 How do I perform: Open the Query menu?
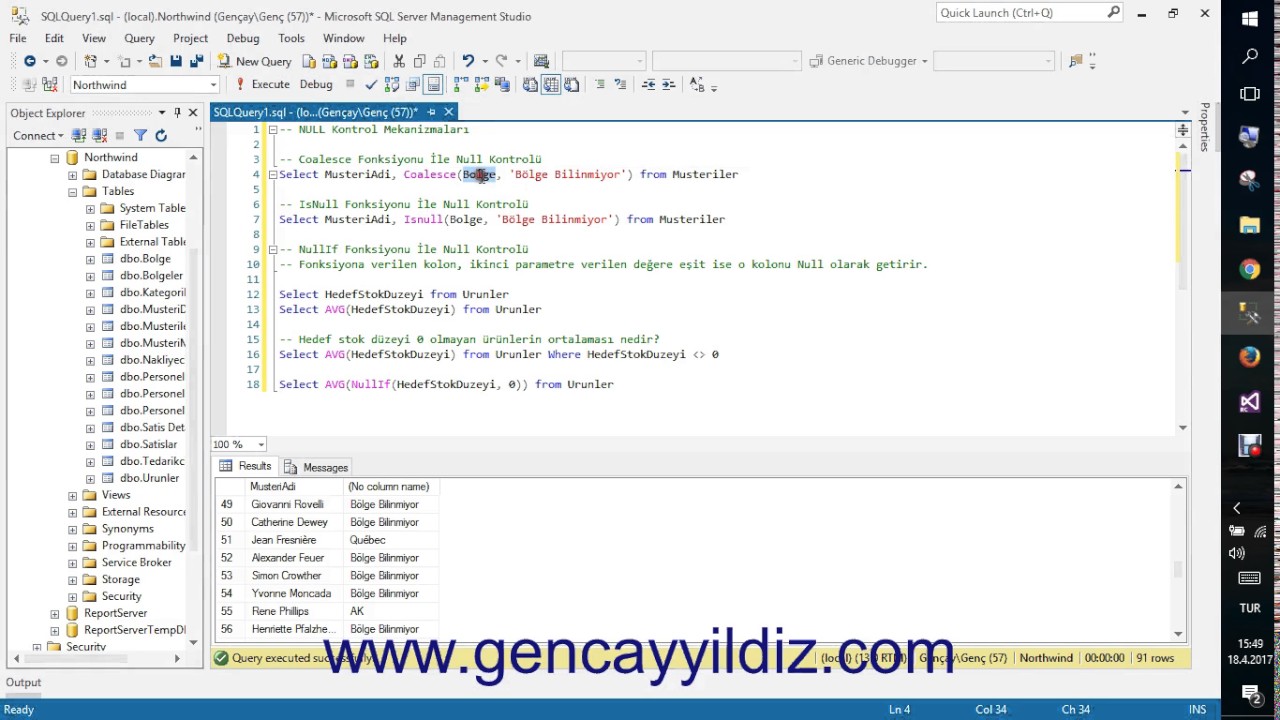click(139, 38)
